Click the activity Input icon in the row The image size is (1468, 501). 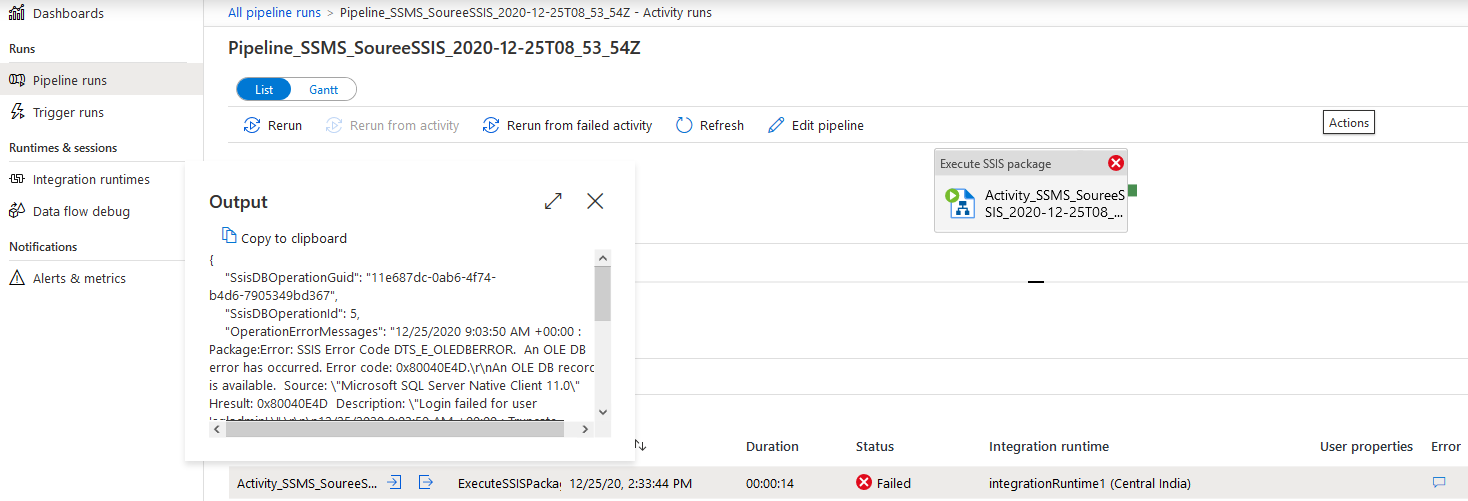(x=394, y=483)
